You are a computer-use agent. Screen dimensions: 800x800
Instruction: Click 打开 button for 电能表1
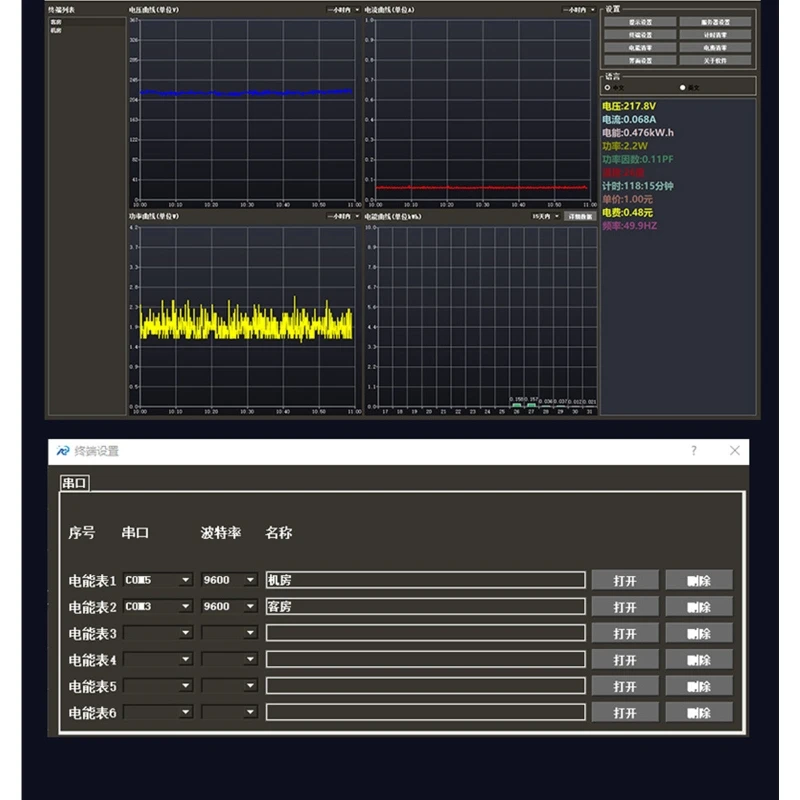(625, 580)
